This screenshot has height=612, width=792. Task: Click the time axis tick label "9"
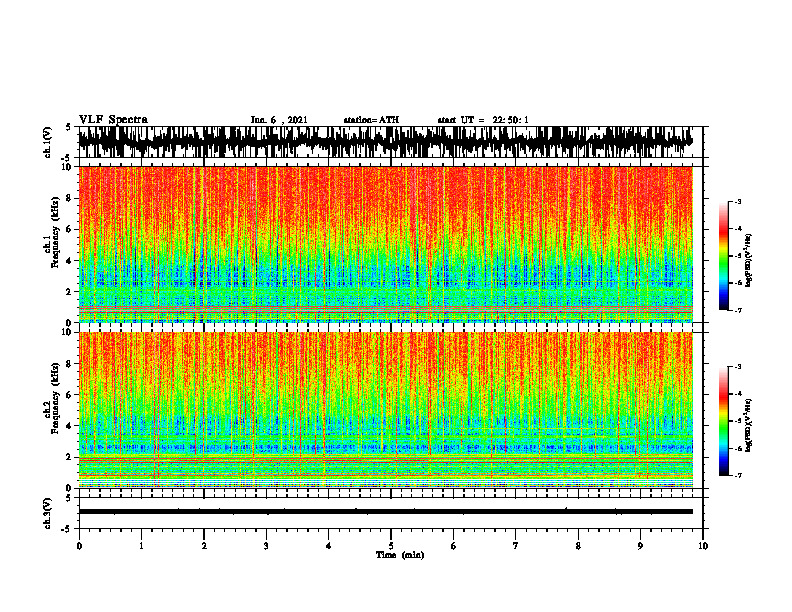pos(640,546)
